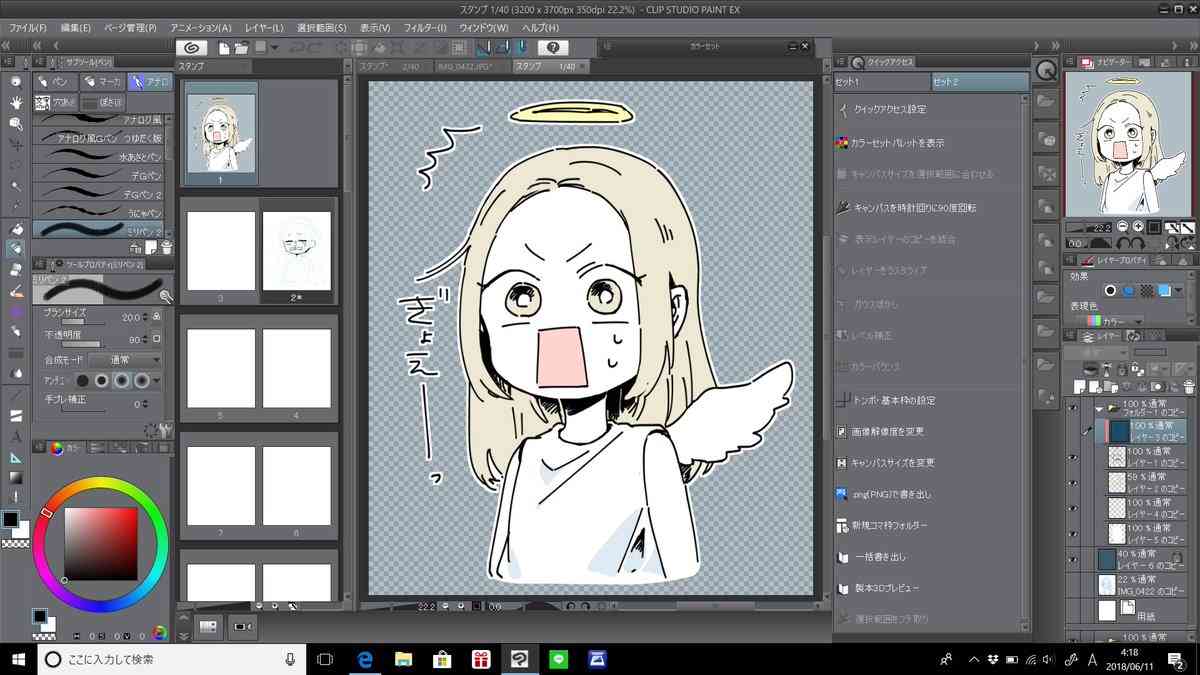This screenshot has width=1200, height=675.
Task: Click the CLIP STUDIO launcher icon
Action: point(192,47)
